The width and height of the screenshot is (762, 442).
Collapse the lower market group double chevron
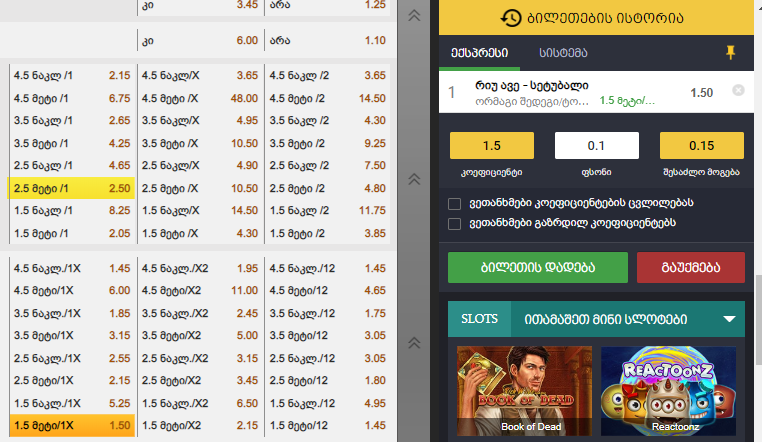pos(414,343)
